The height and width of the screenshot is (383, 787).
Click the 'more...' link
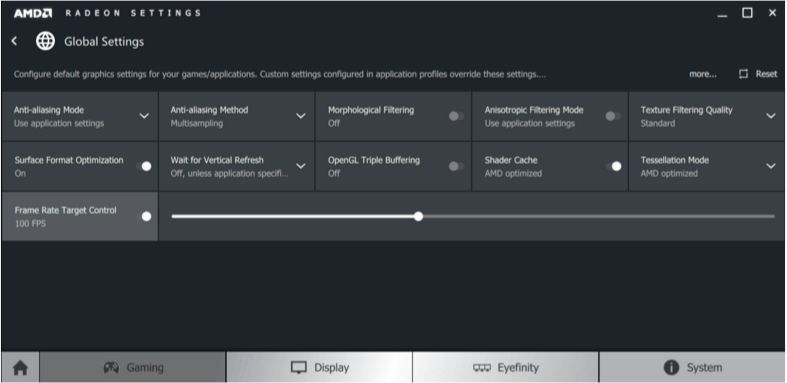[703, 74]
